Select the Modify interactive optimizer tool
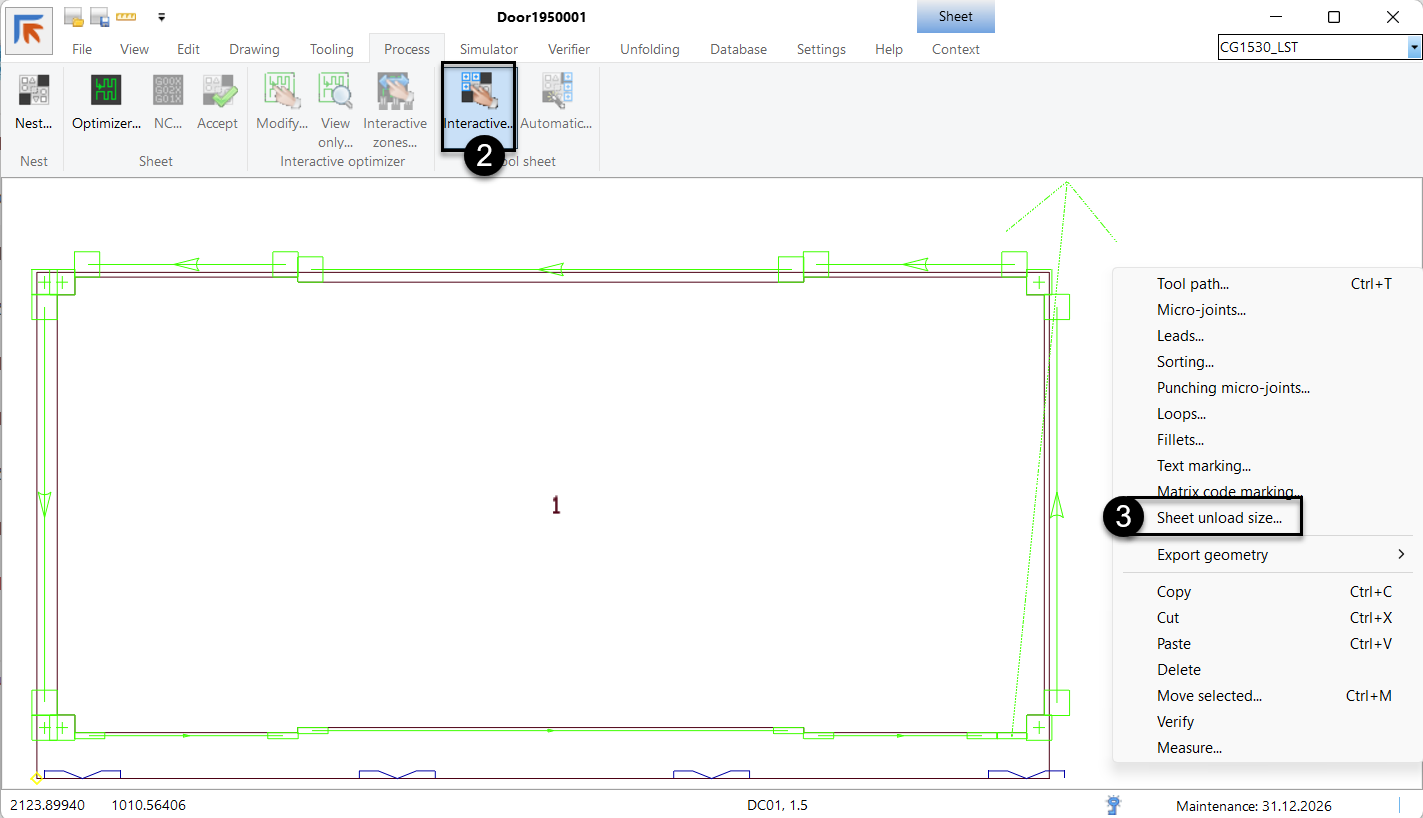The height and width of the screenshot is (818, 1423). pyautogui.click(x=282, y=91)
